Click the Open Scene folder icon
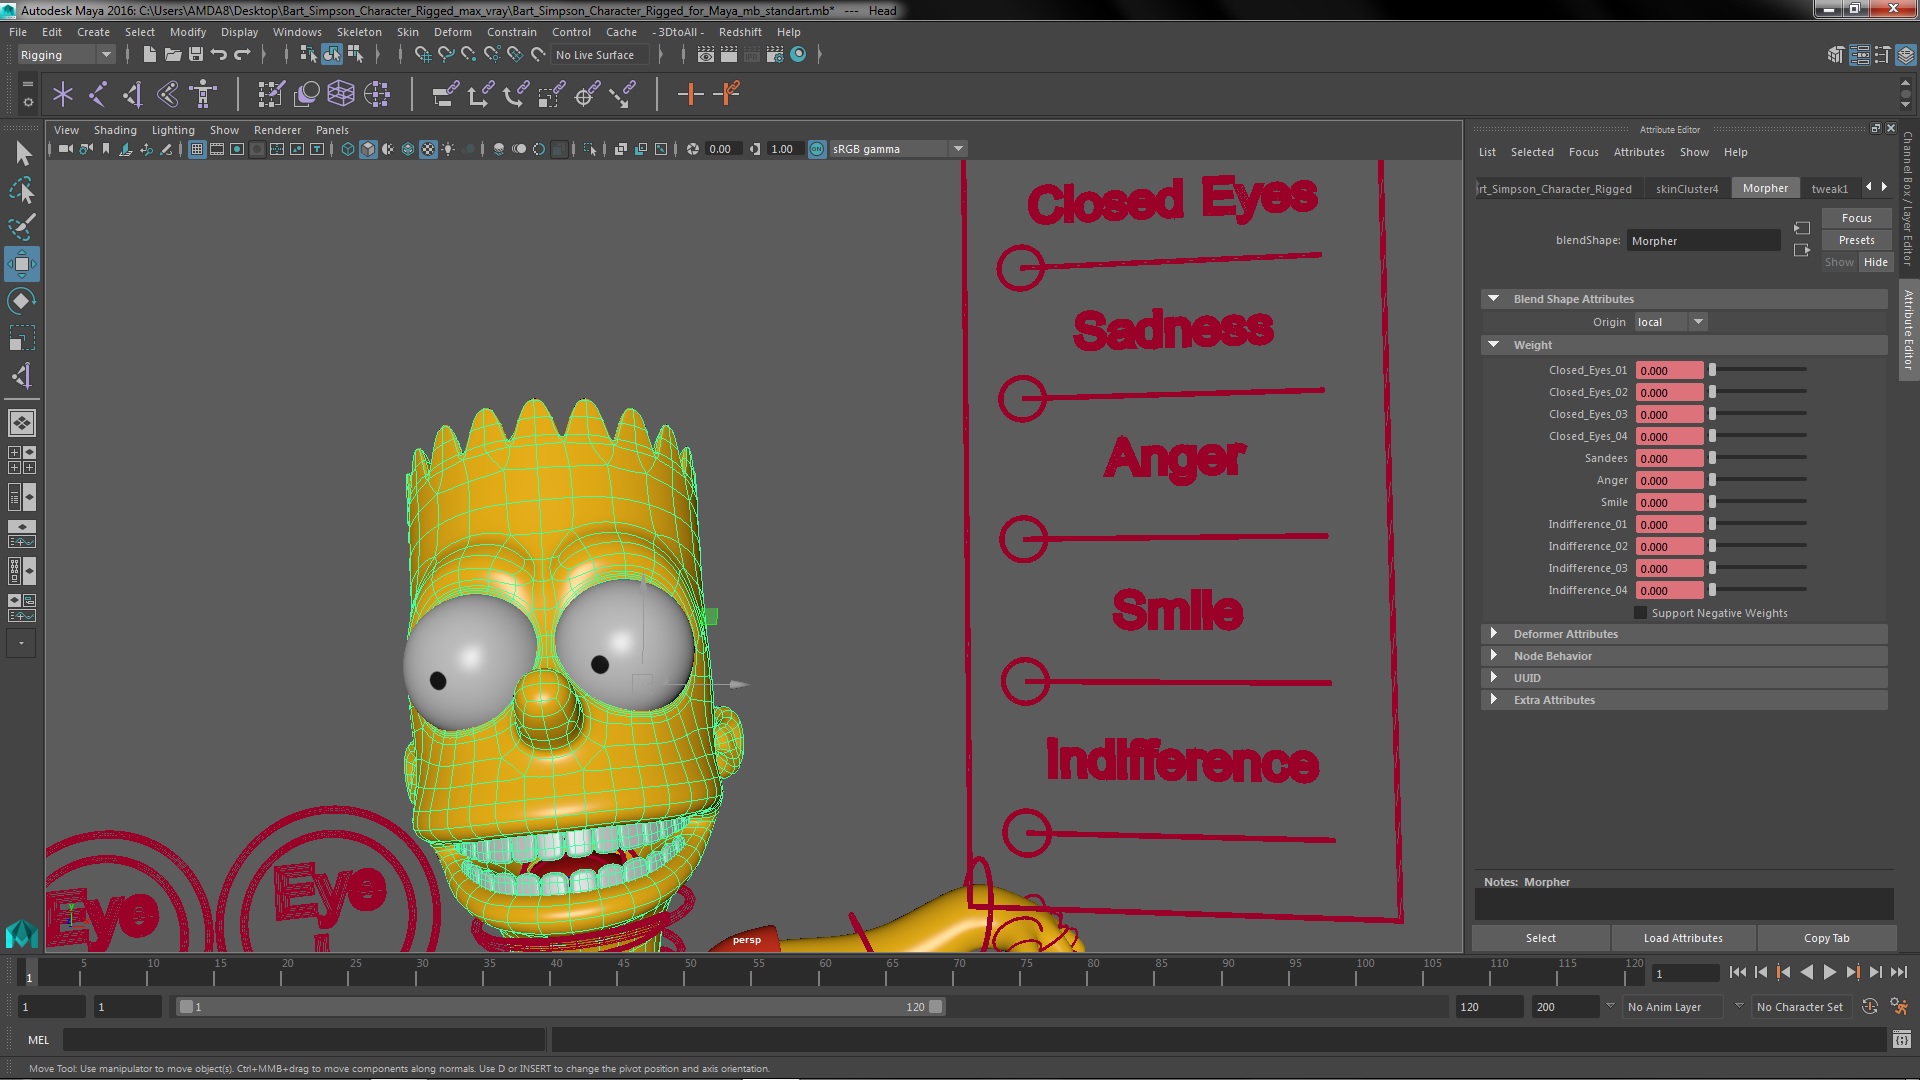Viewport: 1920px width, 1080px height. [x=172, y=55]
